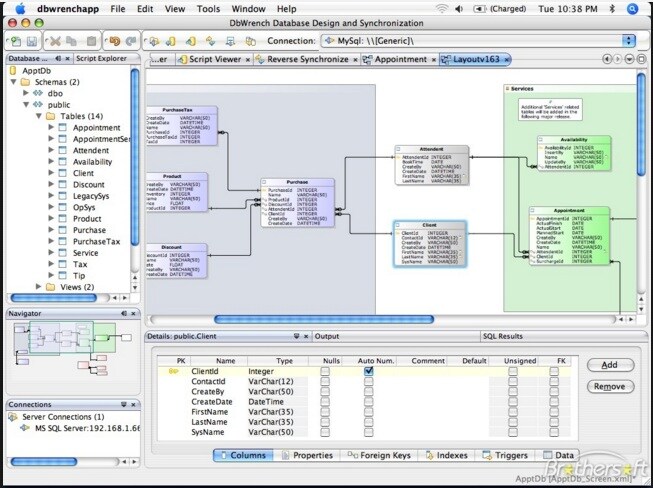Expand the Client table node
653x488 pixels.
pyautogui.click(x=51, y=173)
